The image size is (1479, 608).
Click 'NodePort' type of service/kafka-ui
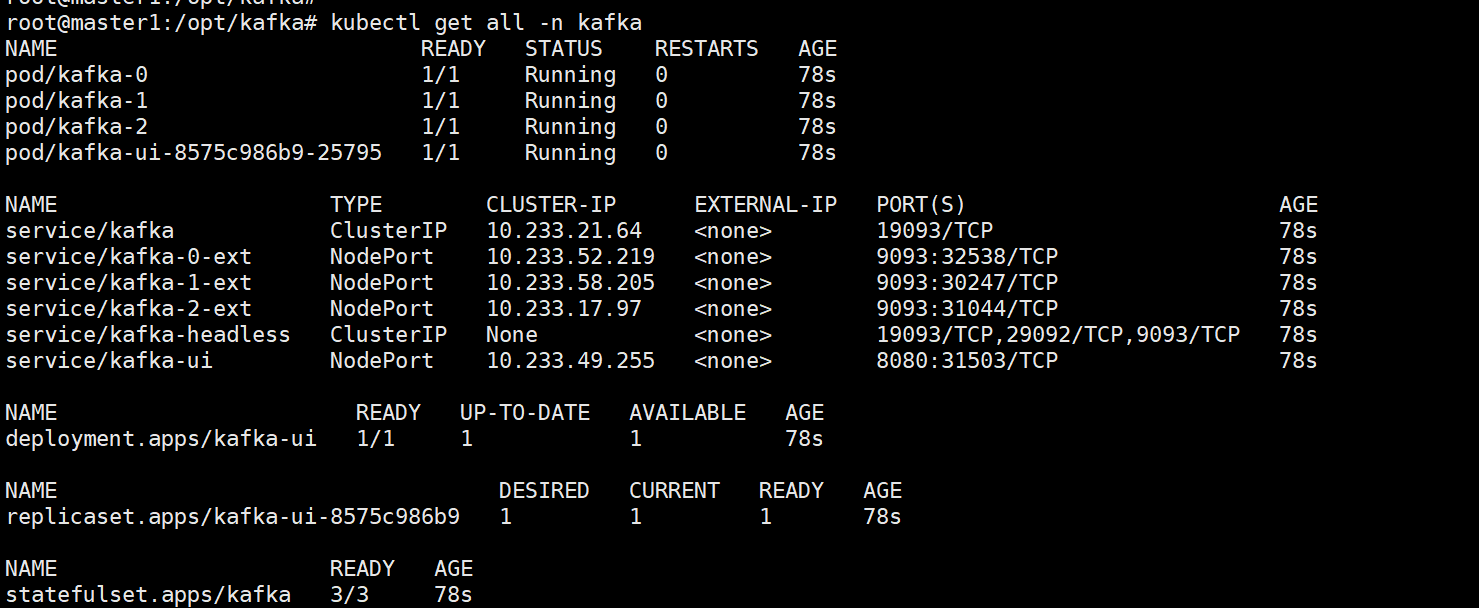(x=382, y=361)
